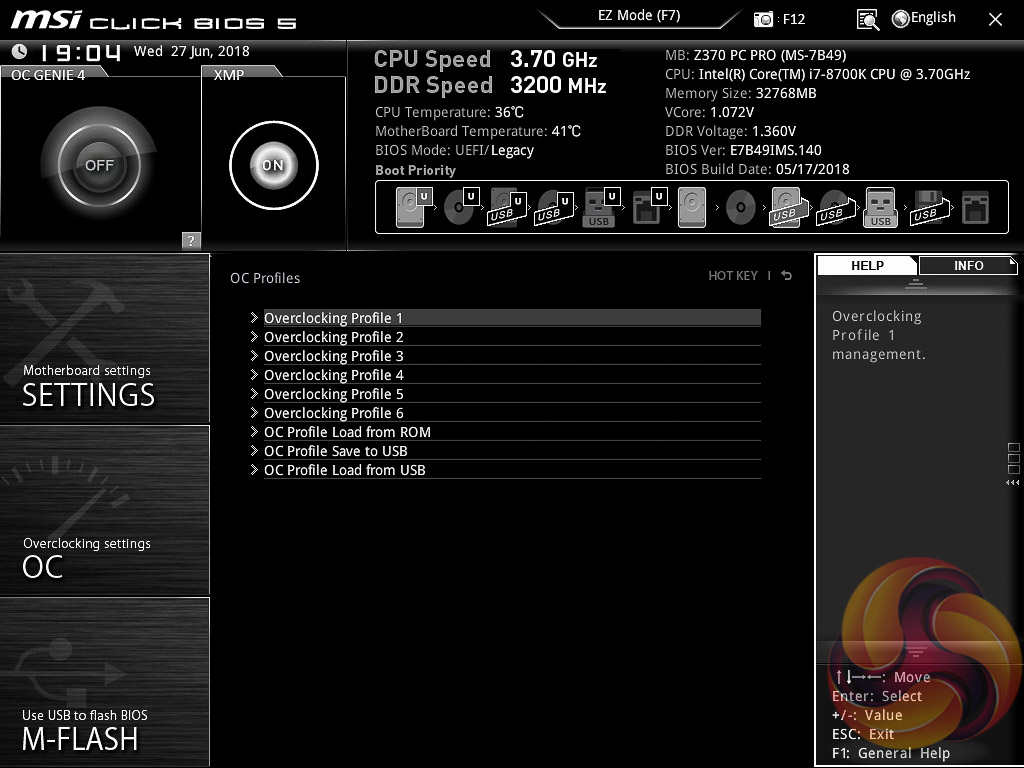Open the M-FLASH BIOS flashing section
Image resolution: width=1024 pixels, height=768 pixels.
pyautogui.click(x=104, y=682)
